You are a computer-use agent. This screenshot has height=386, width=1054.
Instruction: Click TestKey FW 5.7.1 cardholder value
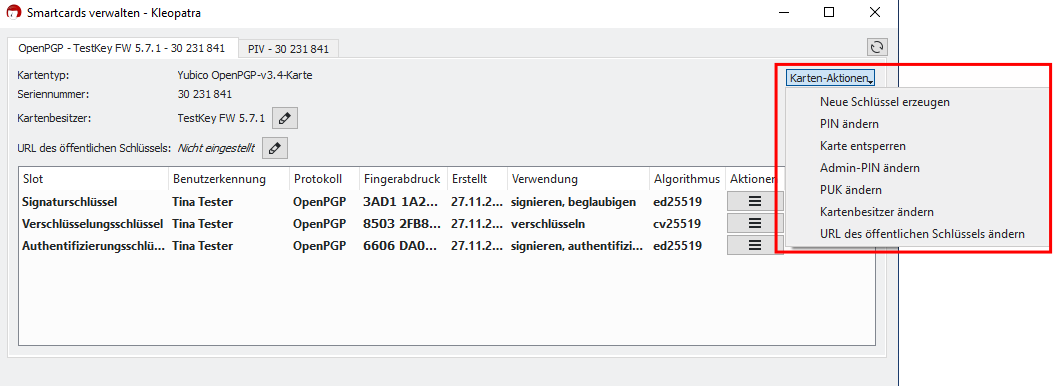click(x=222, y=119)
